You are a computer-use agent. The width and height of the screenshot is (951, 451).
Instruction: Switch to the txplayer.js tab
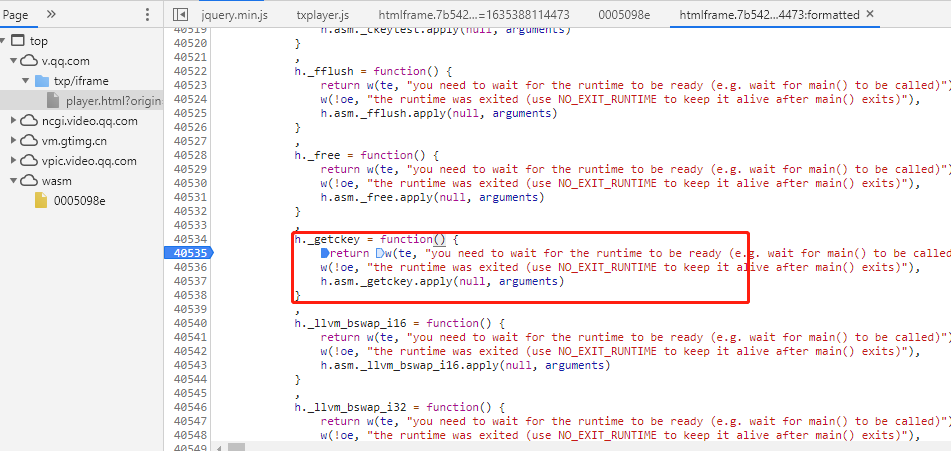pyautogui.click(x=323, y=15)
